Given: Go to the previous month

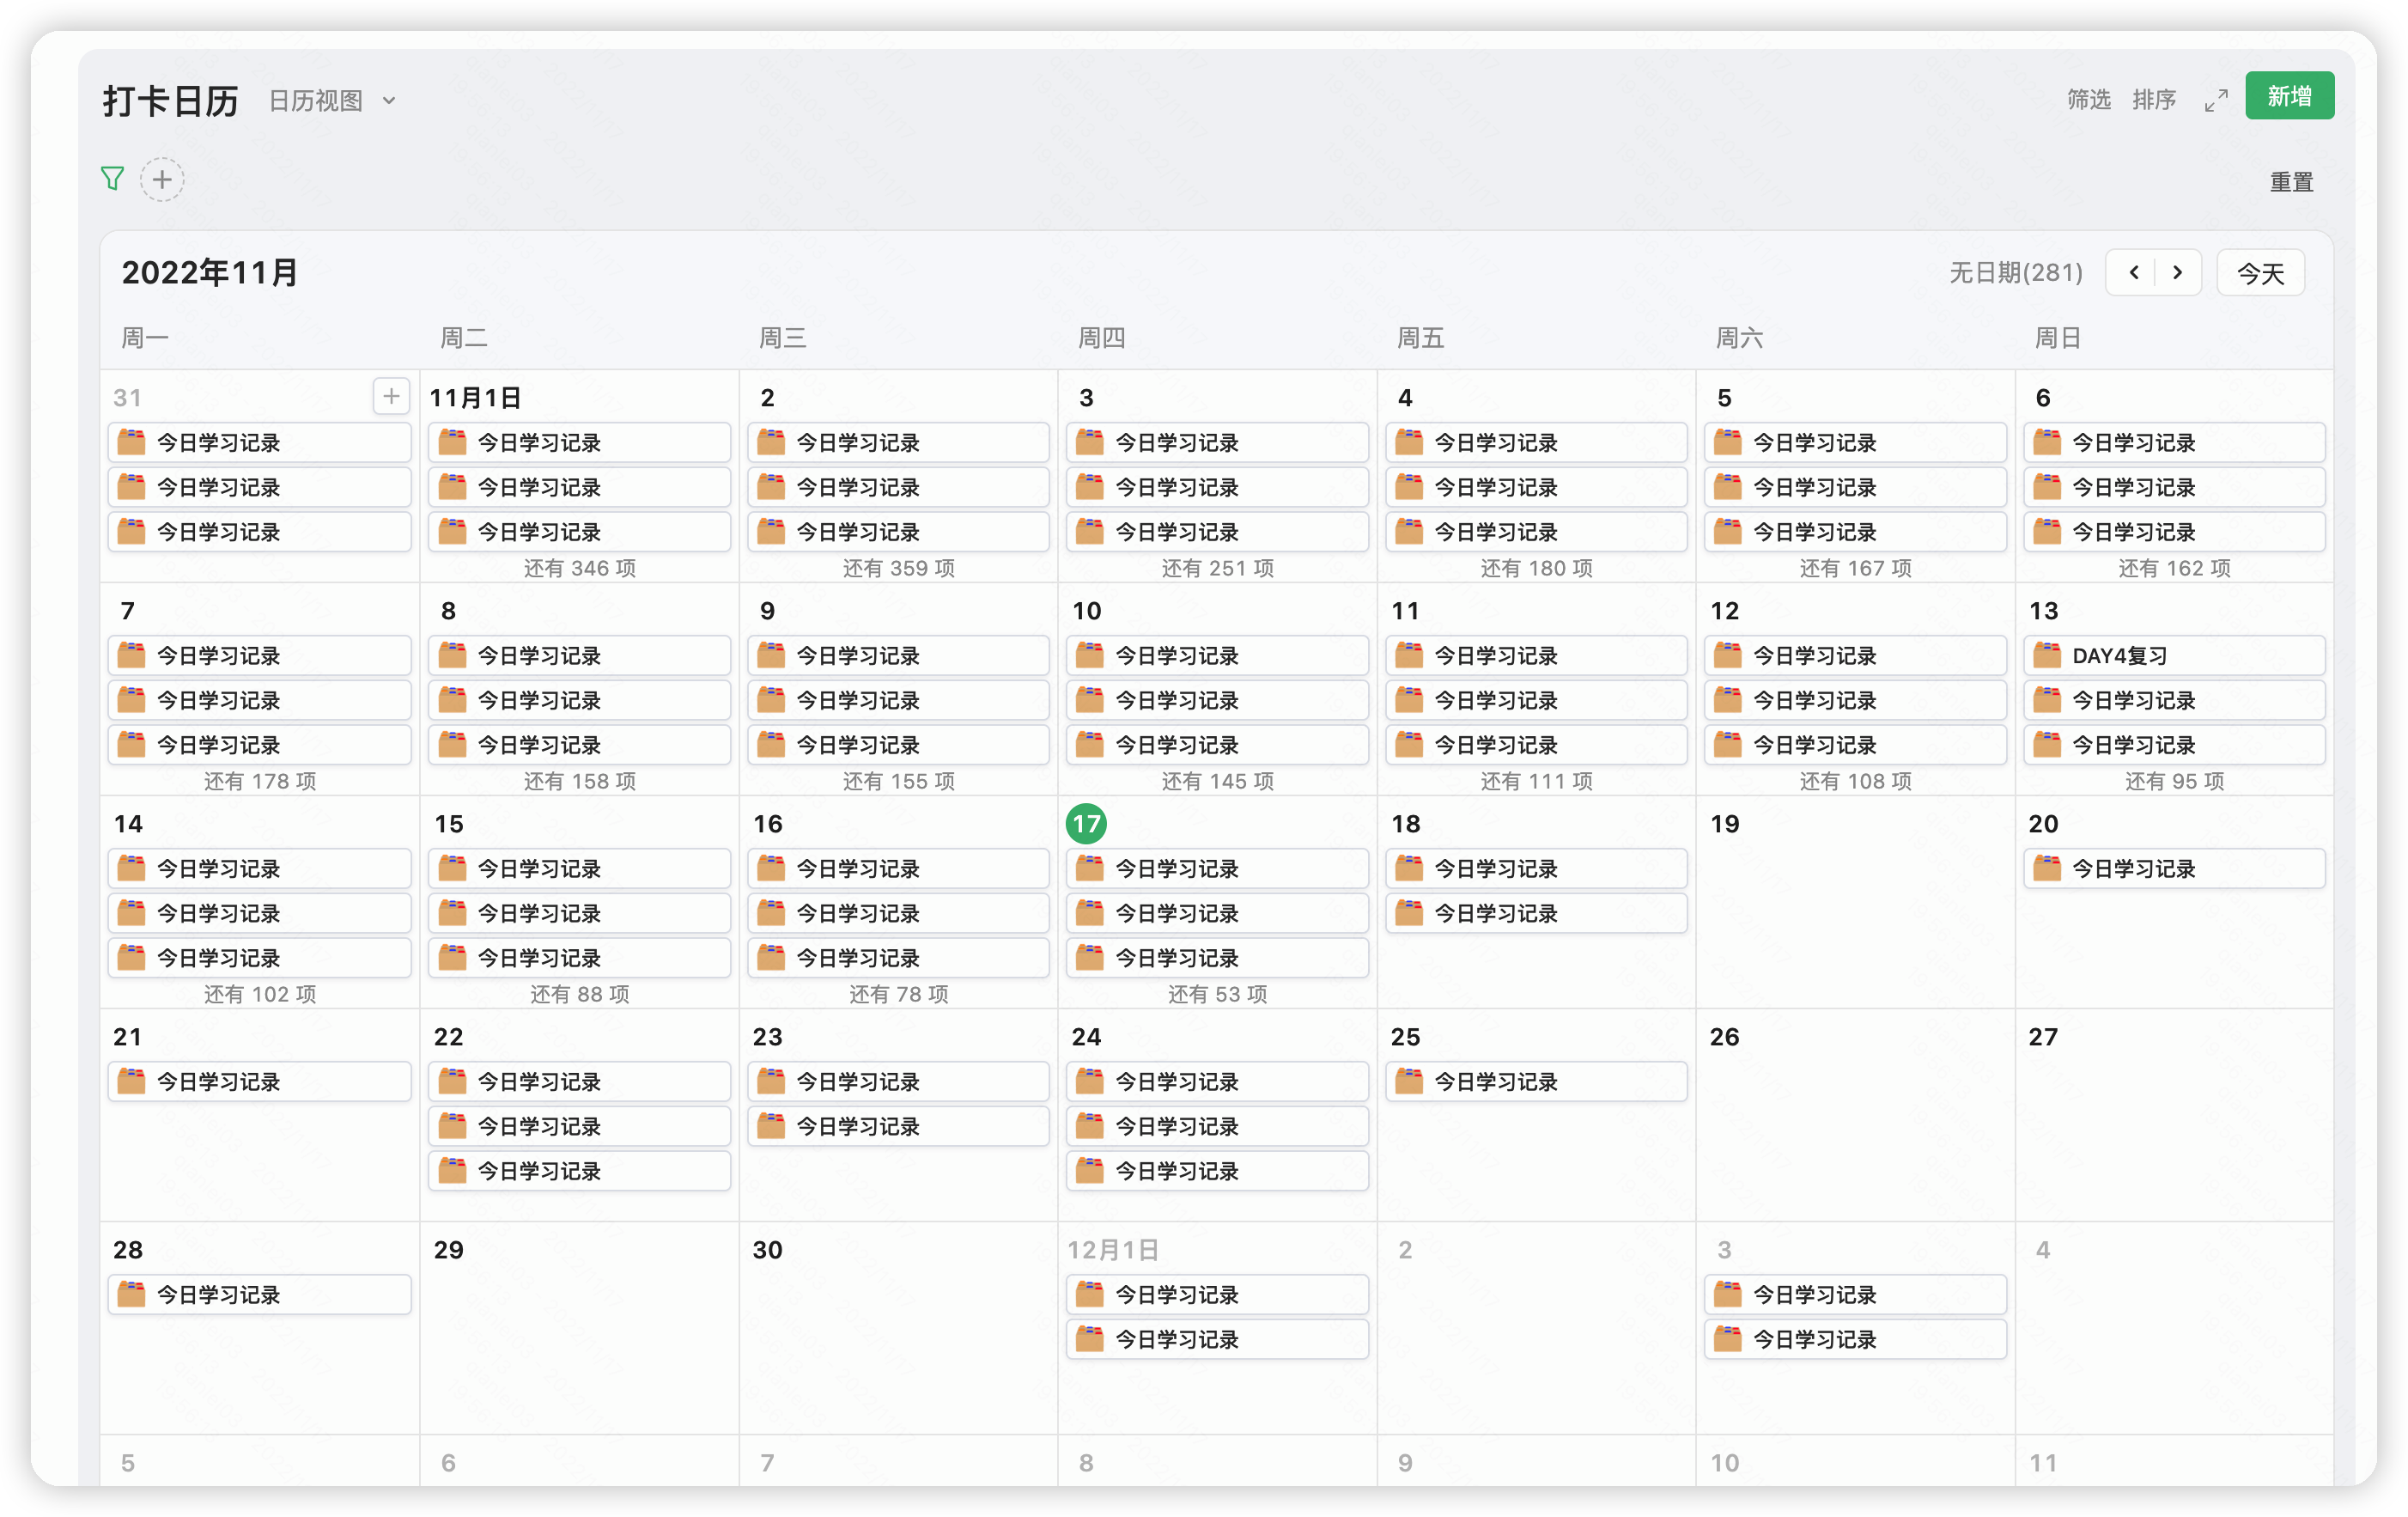Looking at the screenshot, I should coord(2133,273).
